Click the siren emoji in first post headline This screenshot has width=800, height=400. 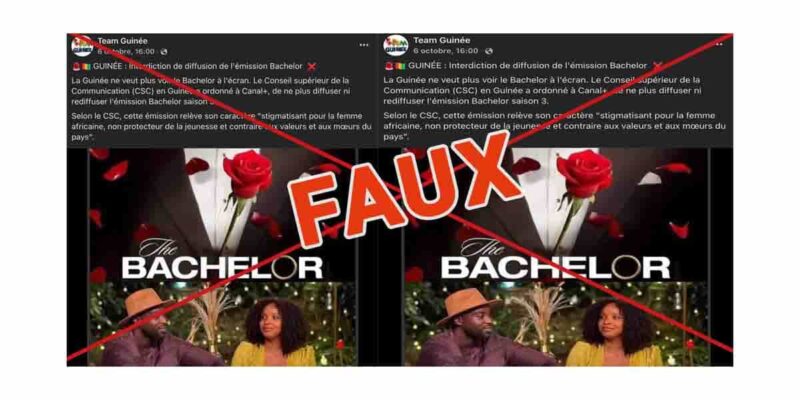pos(76,66)
